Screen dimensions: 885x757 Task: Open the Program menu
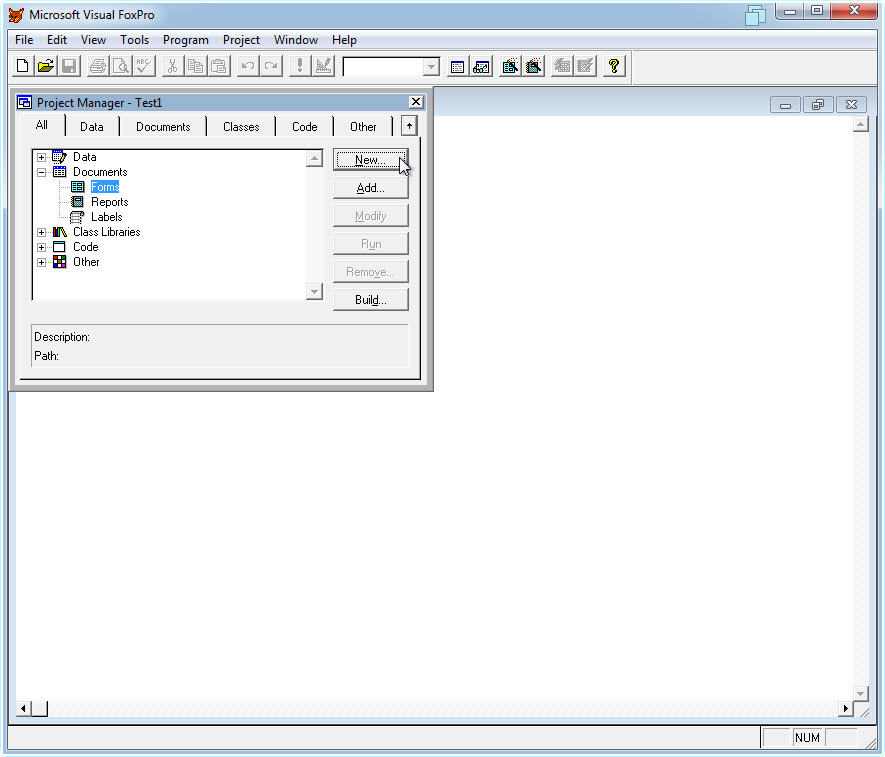pos(186,40)
